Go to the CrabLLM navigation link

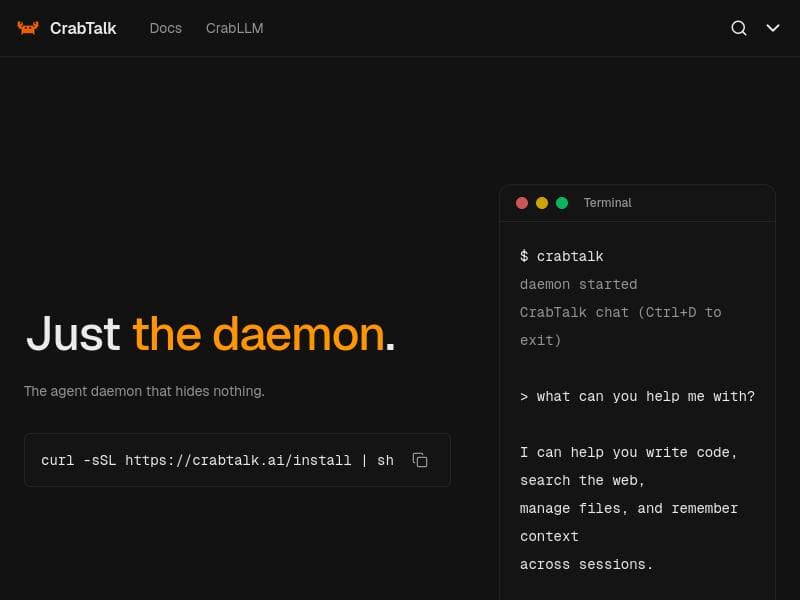click(x=234, y=28)
